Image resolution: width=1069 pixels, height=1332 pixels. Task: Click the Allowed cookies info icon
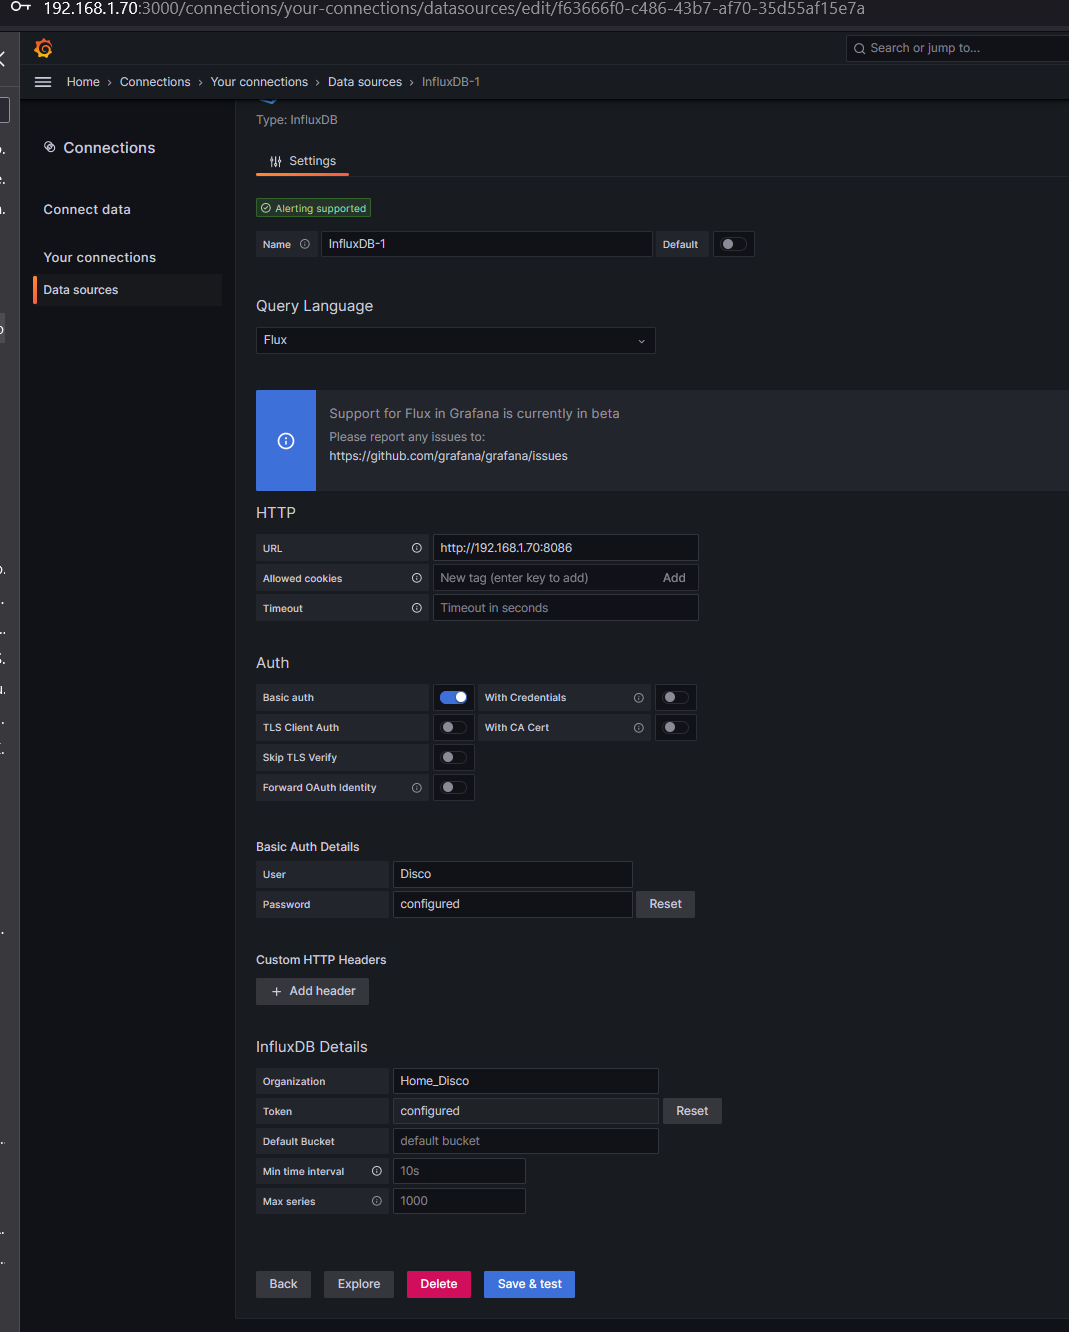pyautogui.click(x=417, y=578)
